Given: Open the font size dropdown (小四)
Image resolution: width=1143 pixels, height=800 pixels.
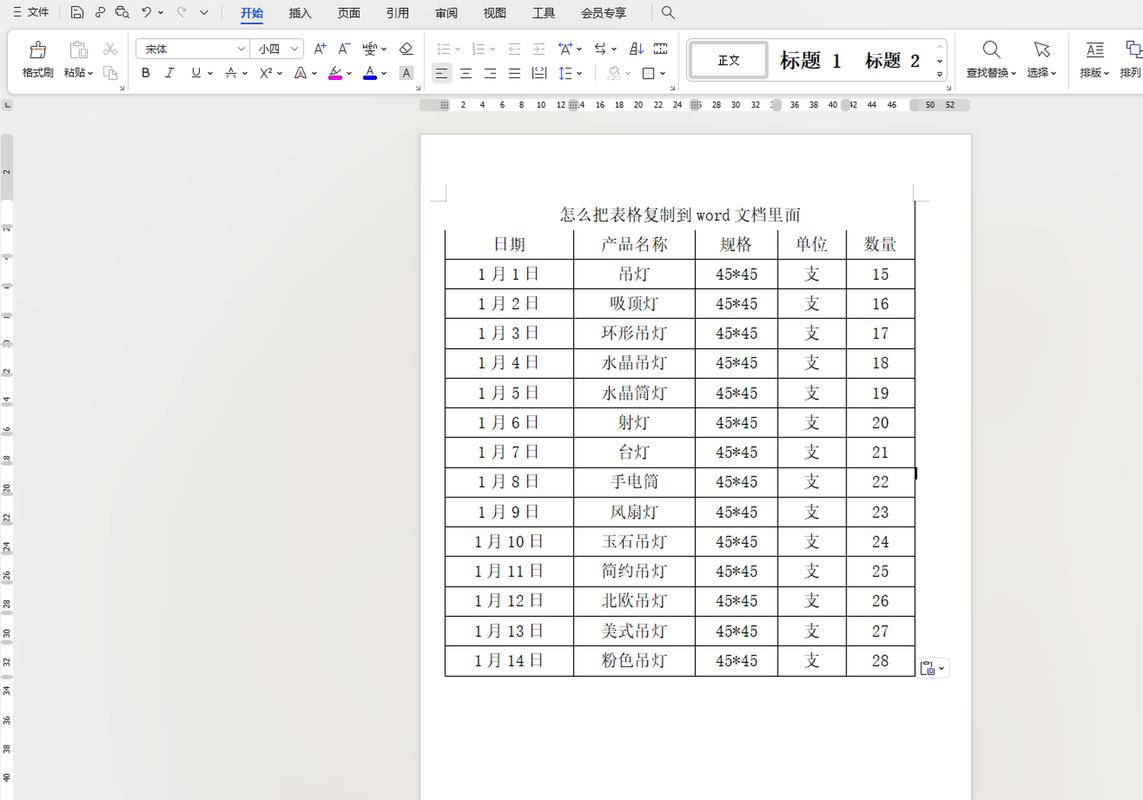Looking at the screenshot, I should pyautogui.click(x=294, y=49).
